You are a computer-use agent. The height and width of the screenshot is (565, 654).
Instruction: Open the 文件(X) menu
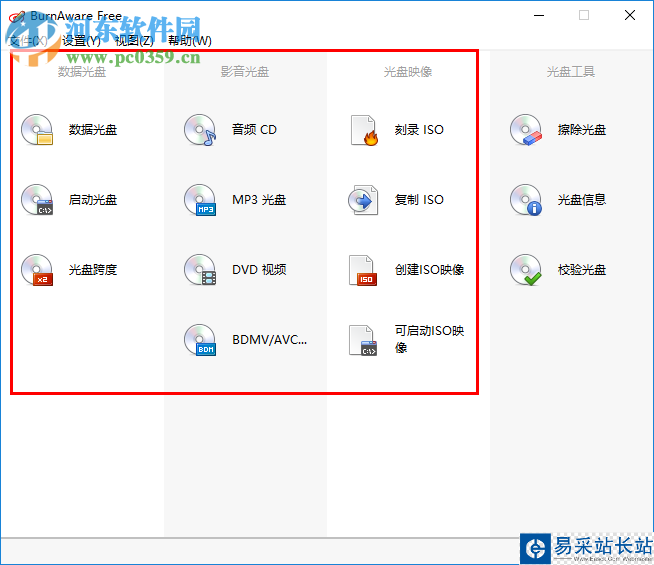click(x=28, y=40)
